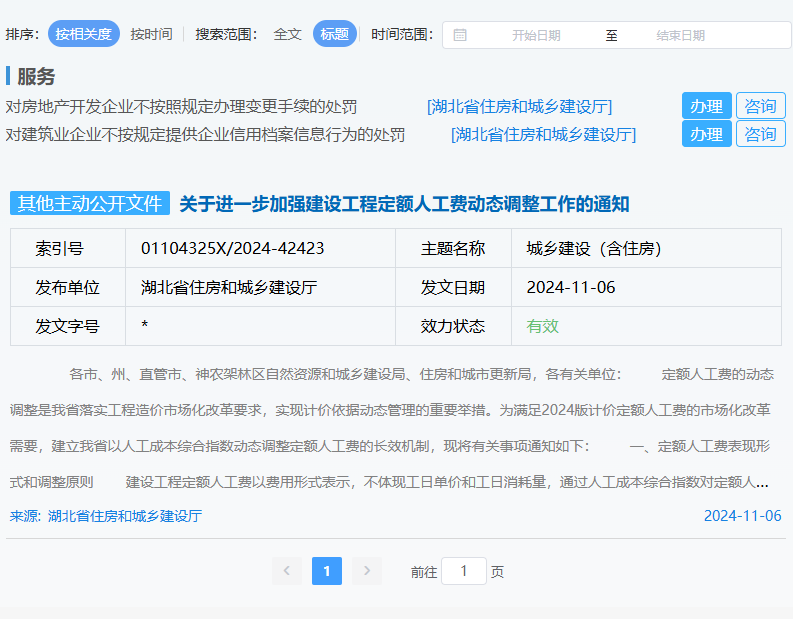Viewport: 793px width, 619px height.
Task: Select page 1 in pagination
Action: pos(326,571)
